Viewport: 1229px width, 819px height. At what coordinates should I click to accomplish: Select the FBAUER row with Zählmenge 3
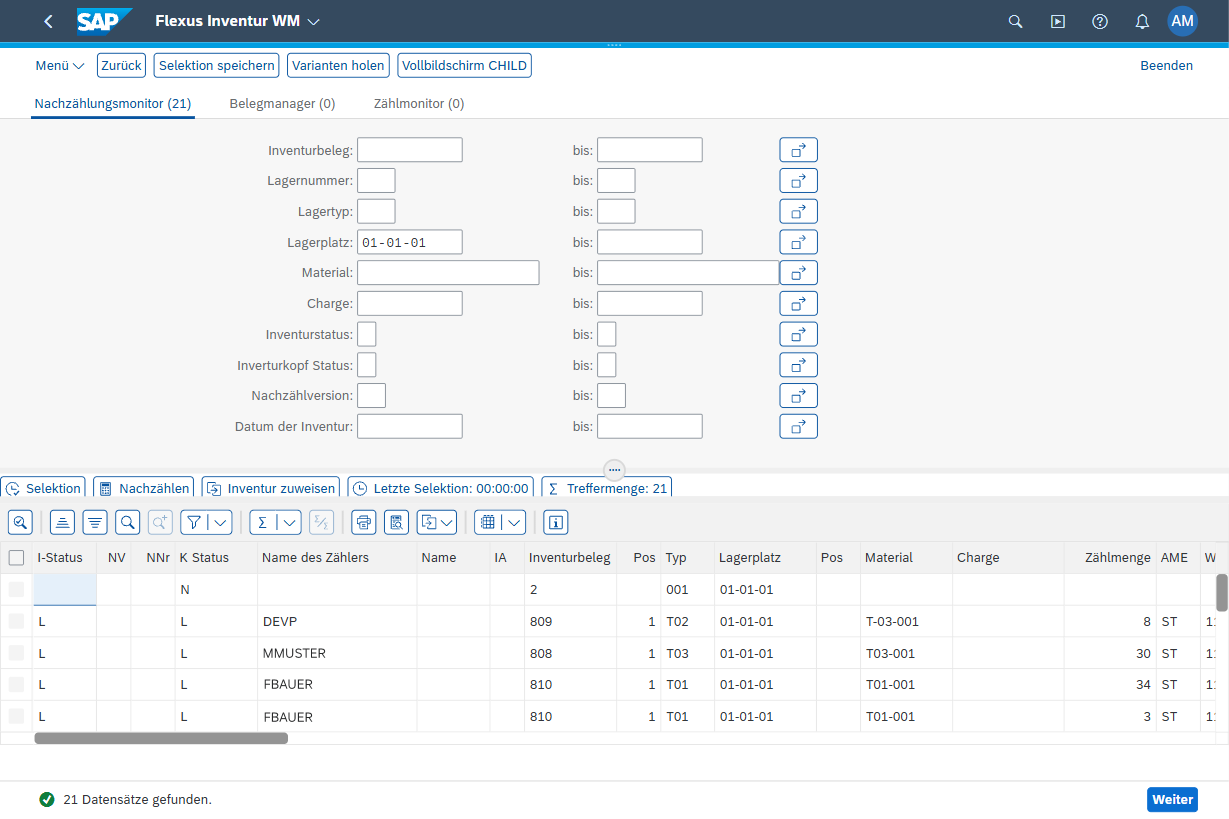click(16, 717)
